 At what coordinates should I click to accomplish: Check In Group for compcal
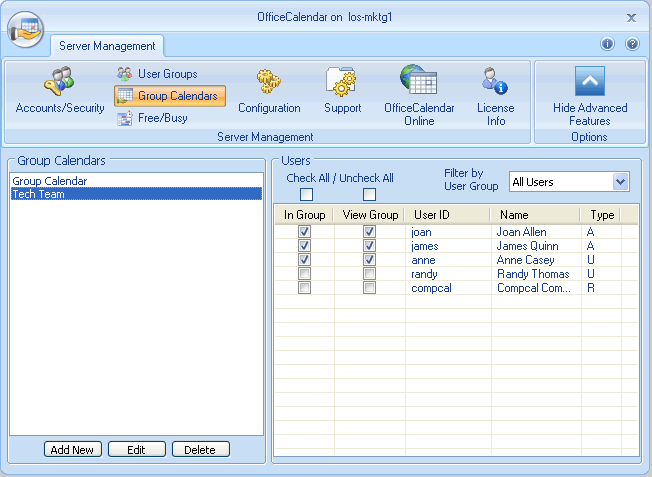coord(304,288)
